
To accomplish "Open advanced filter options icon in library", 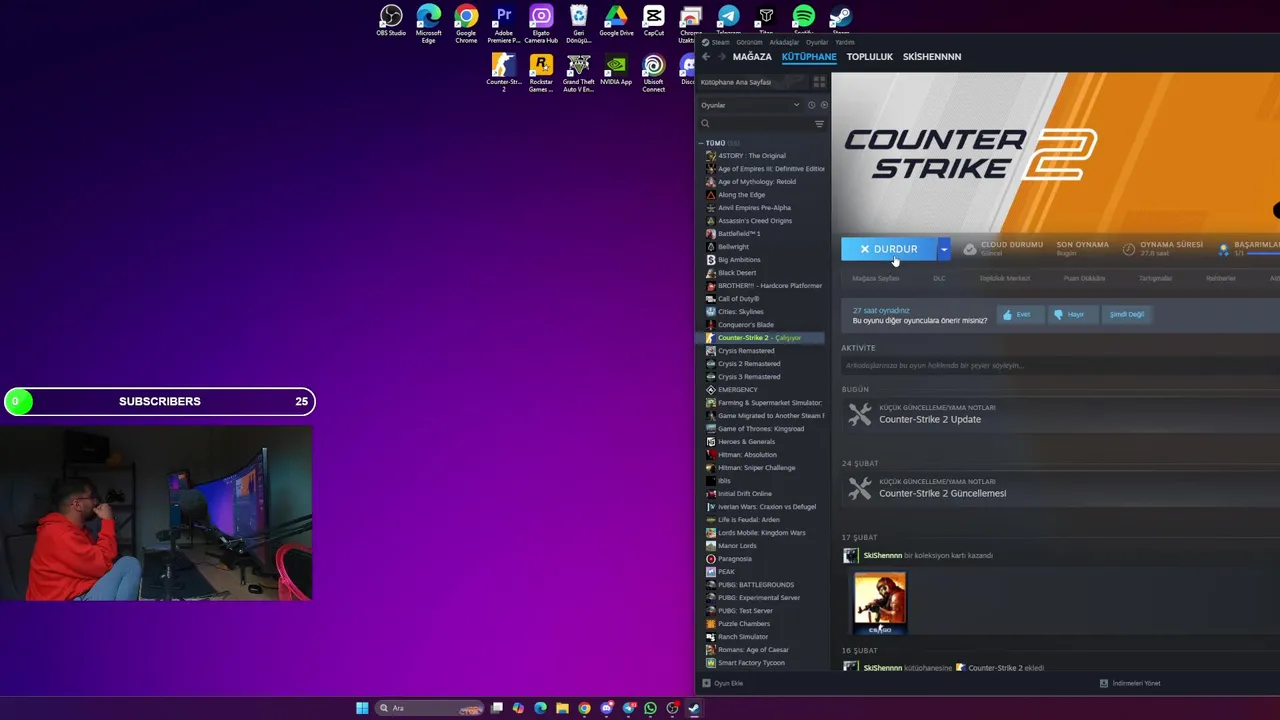I will [x=819, y=124].
